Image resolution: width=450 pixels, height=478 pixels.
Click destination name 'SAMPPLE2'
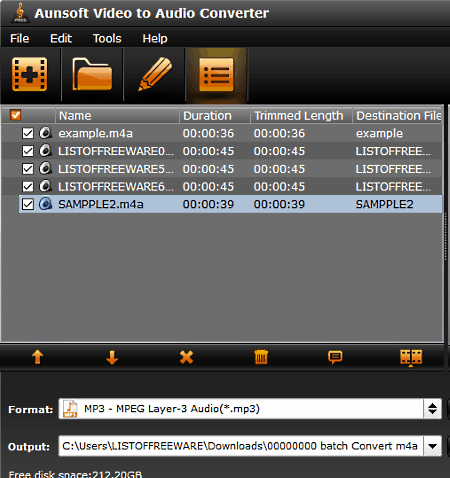pyautogui.click(x=384, y=204)
